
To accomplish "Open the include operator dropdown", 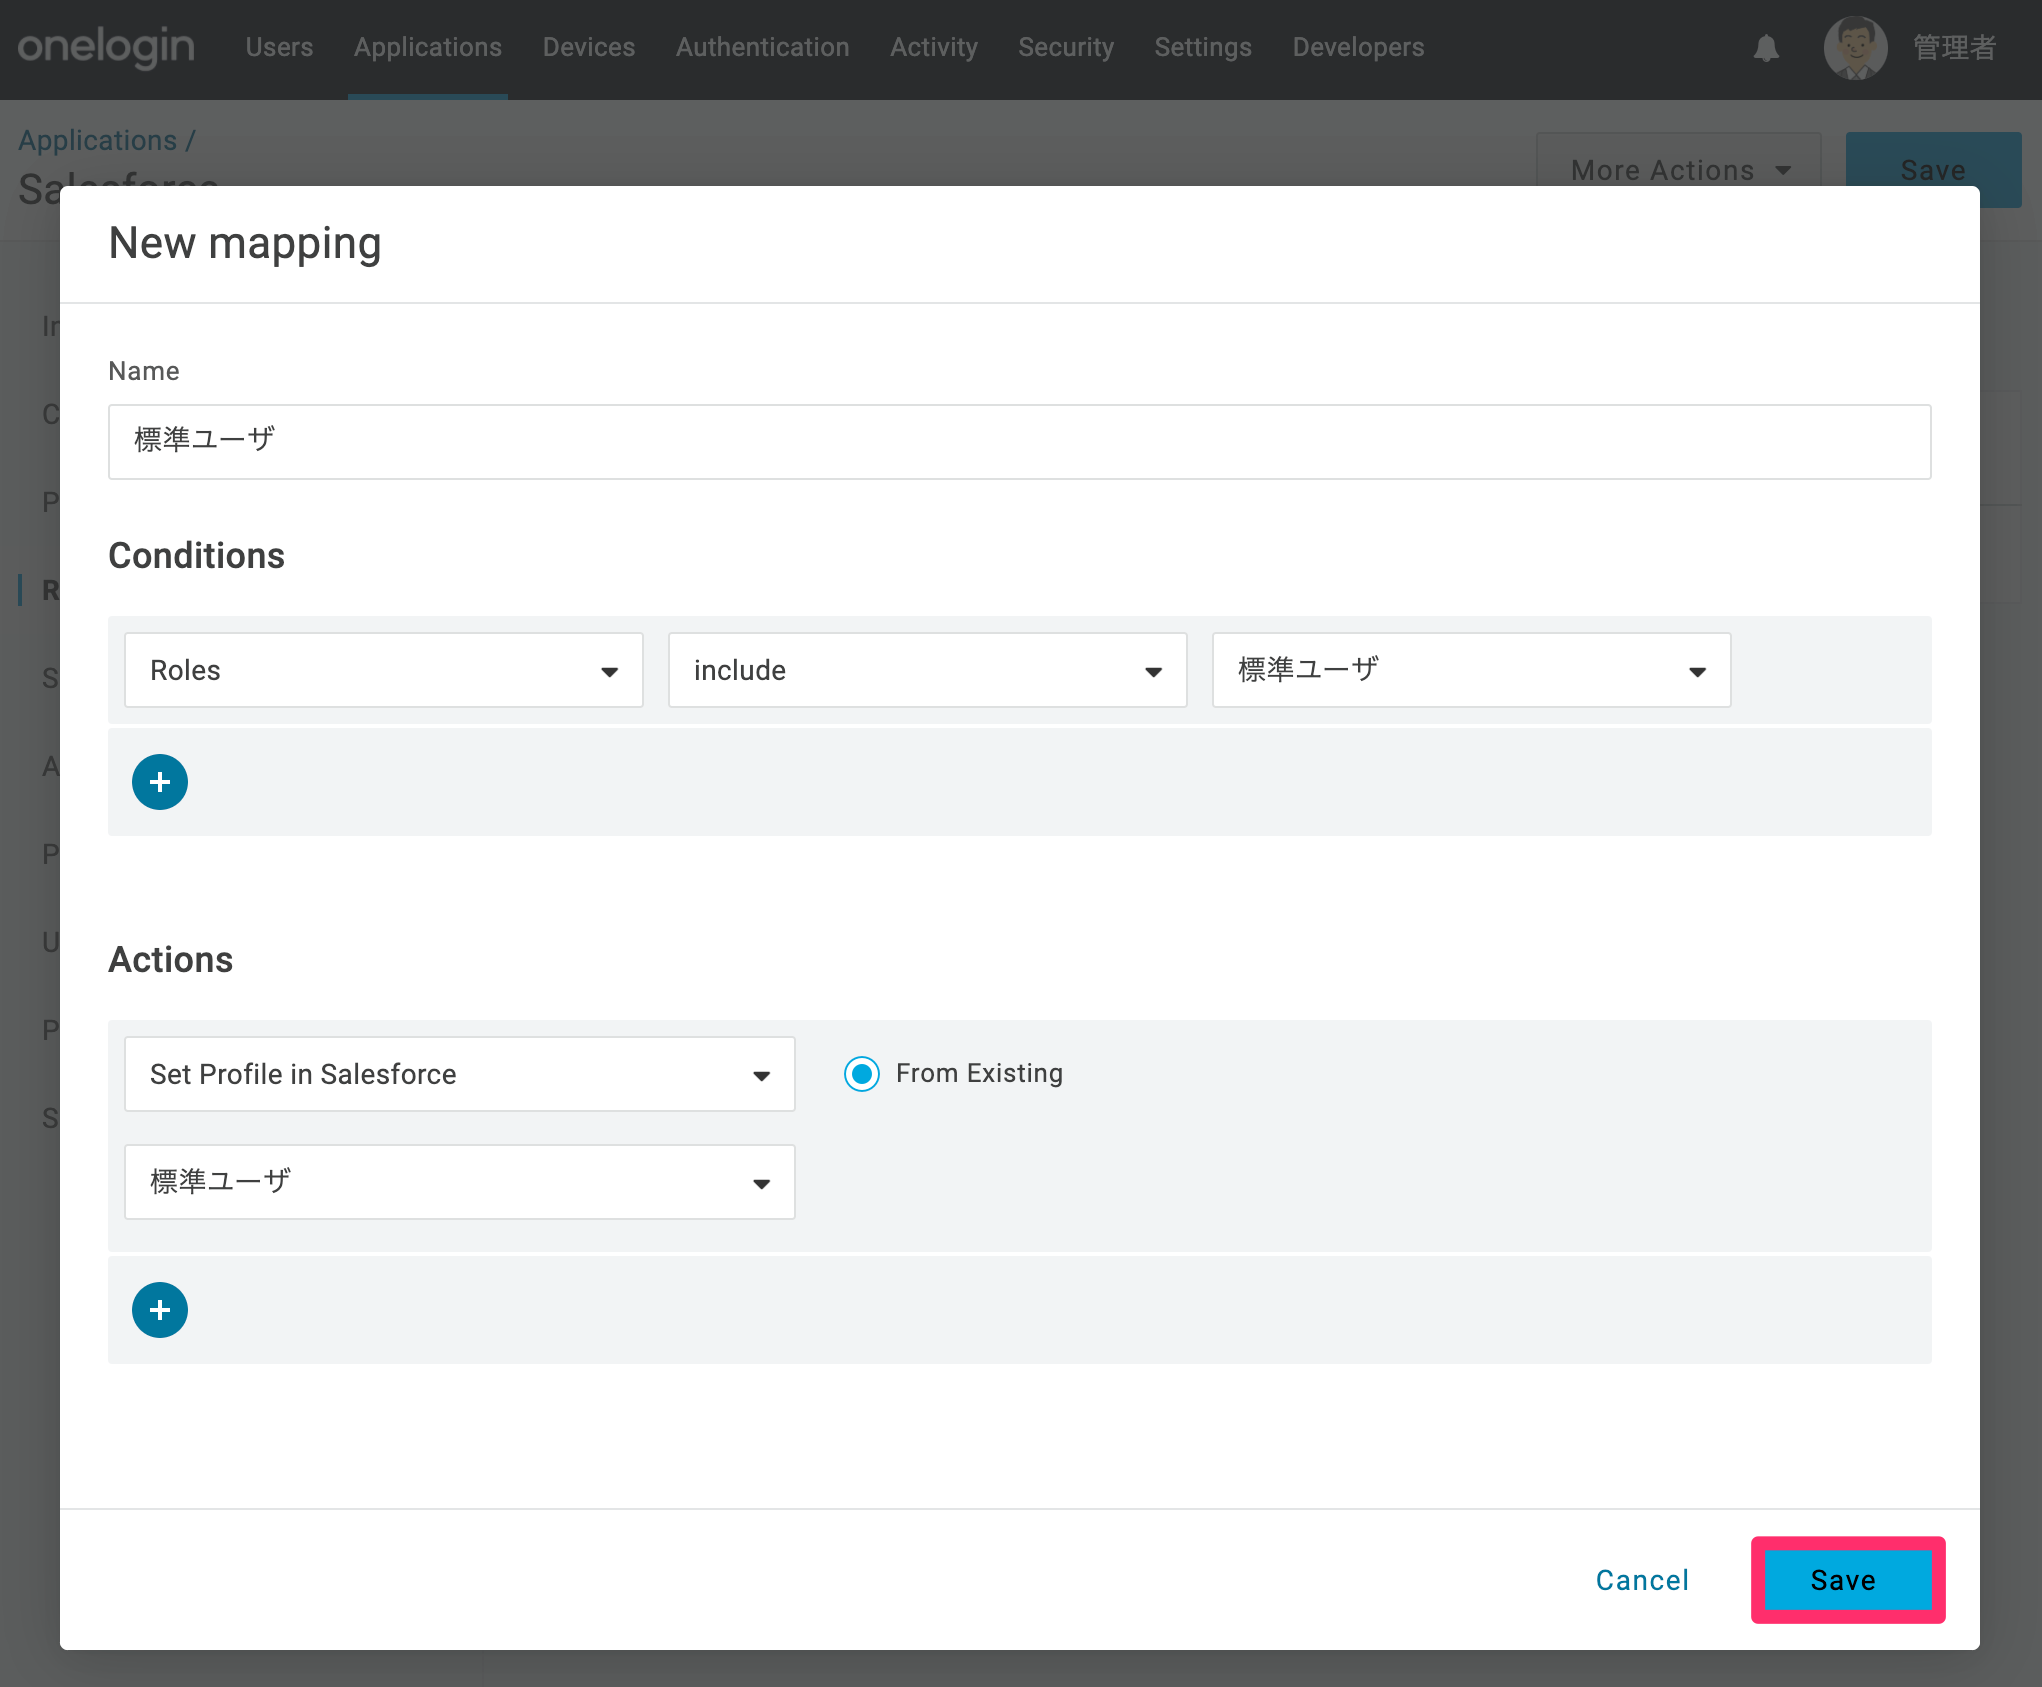I will (928, 670).
